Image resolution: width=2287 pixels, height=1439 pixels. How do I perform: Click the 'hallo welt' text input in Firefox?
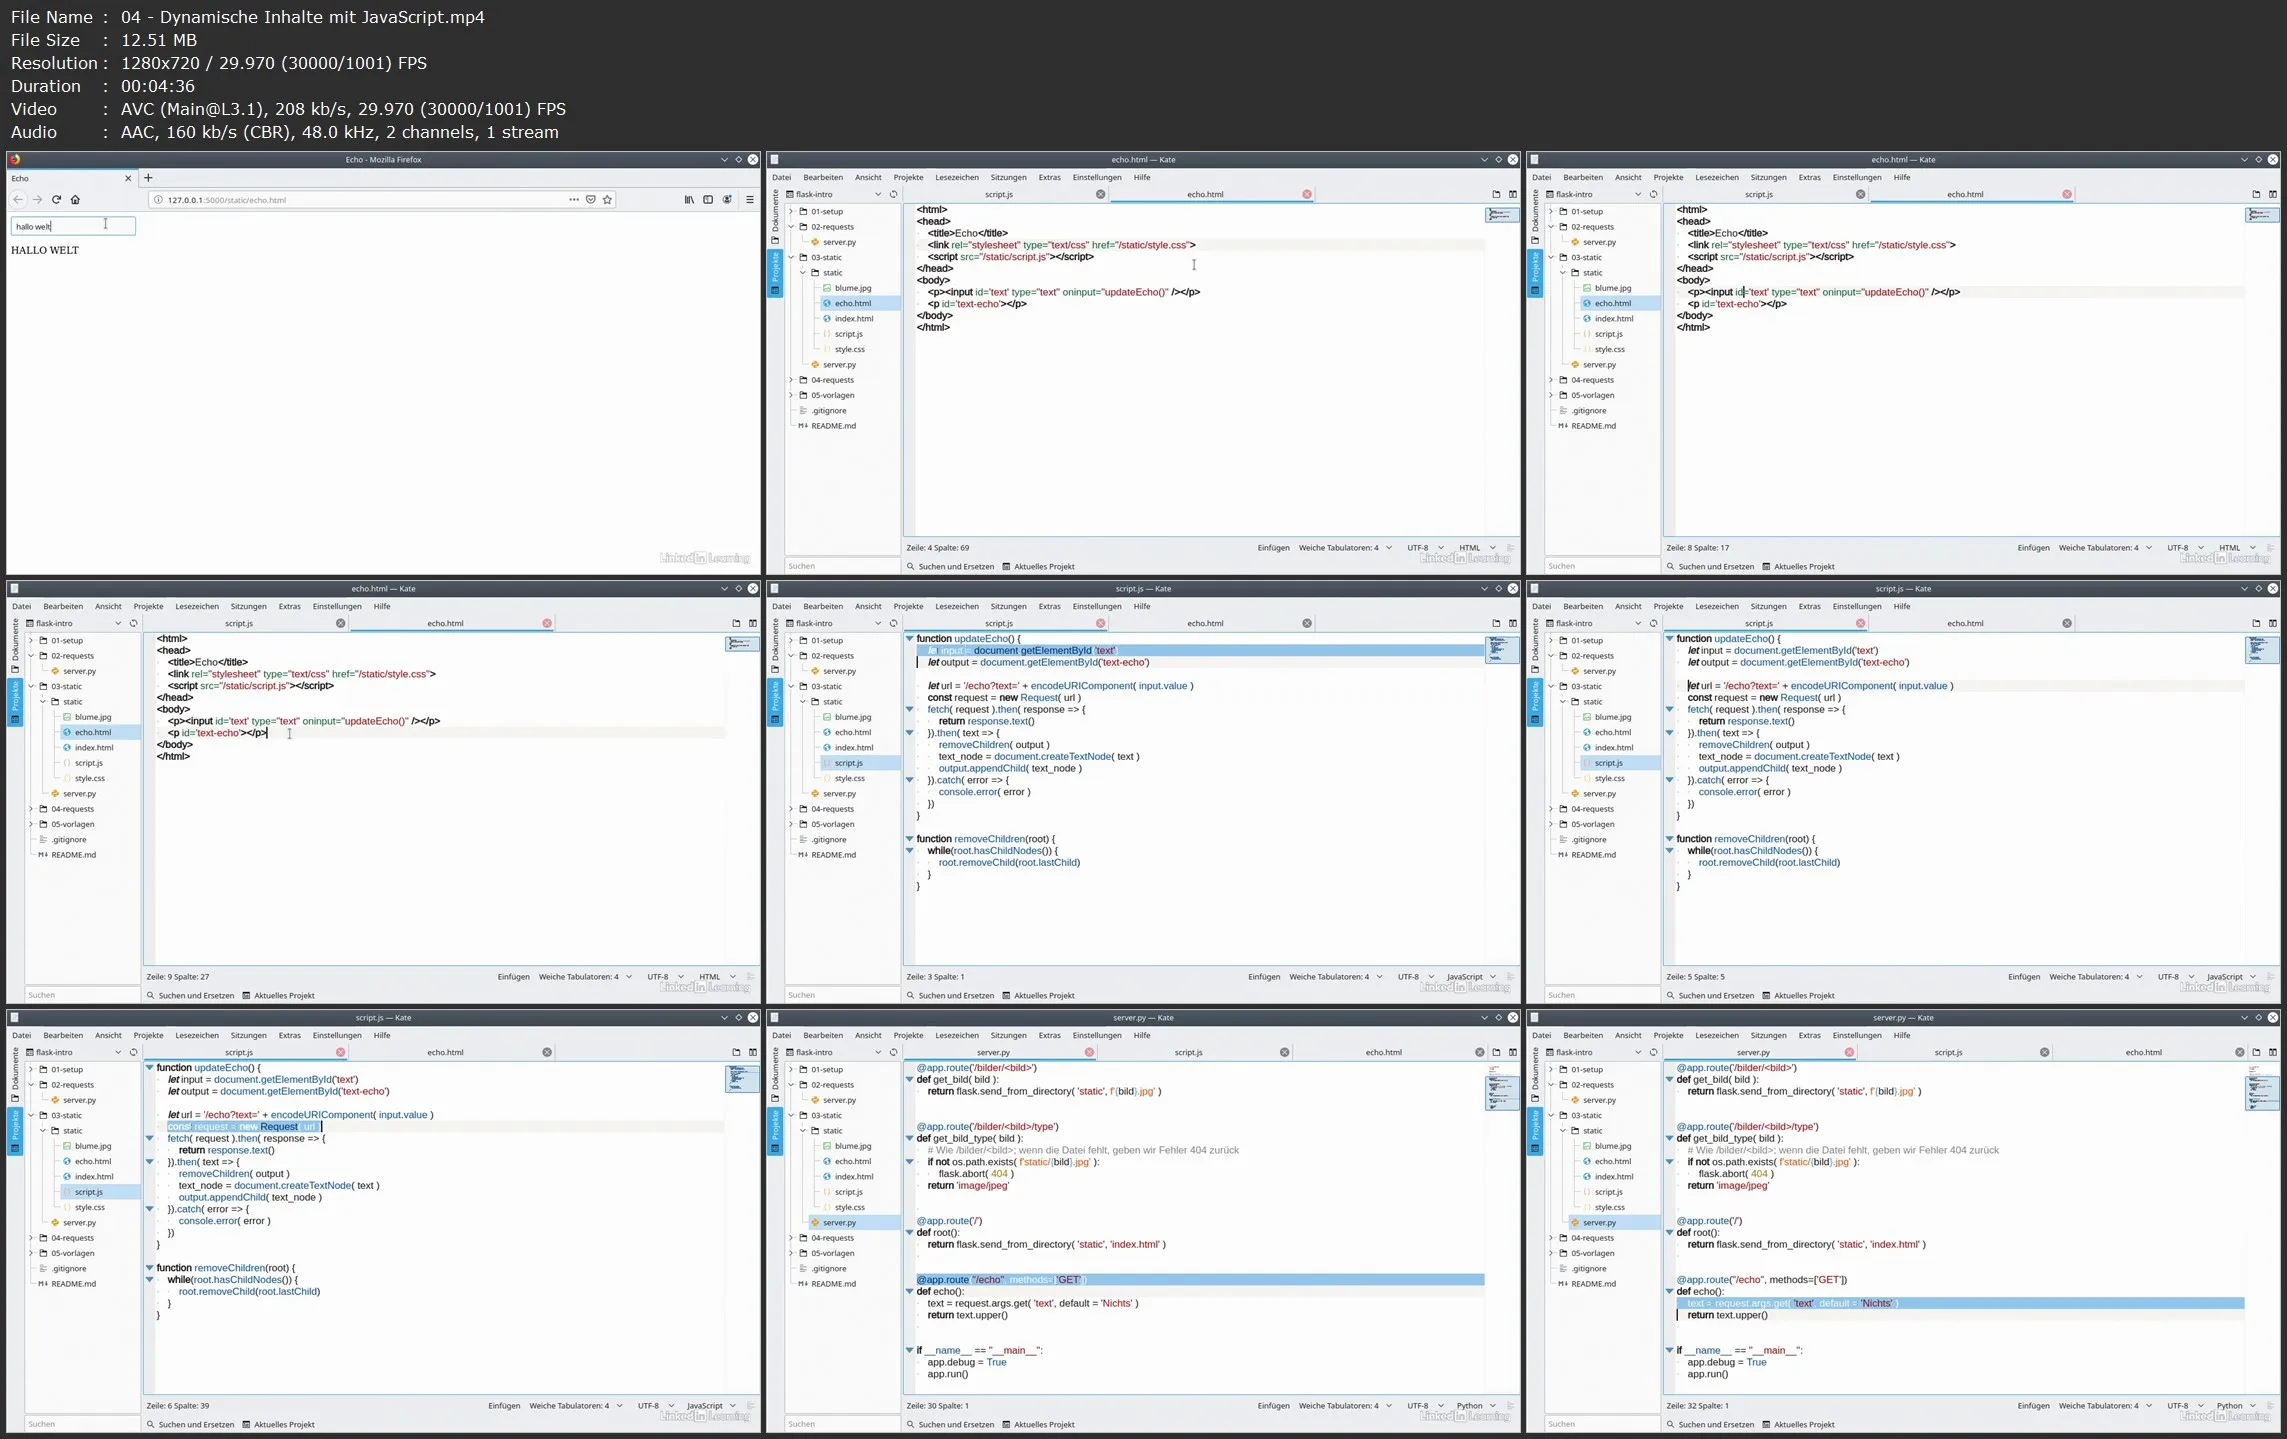click(x=73, y=226)
